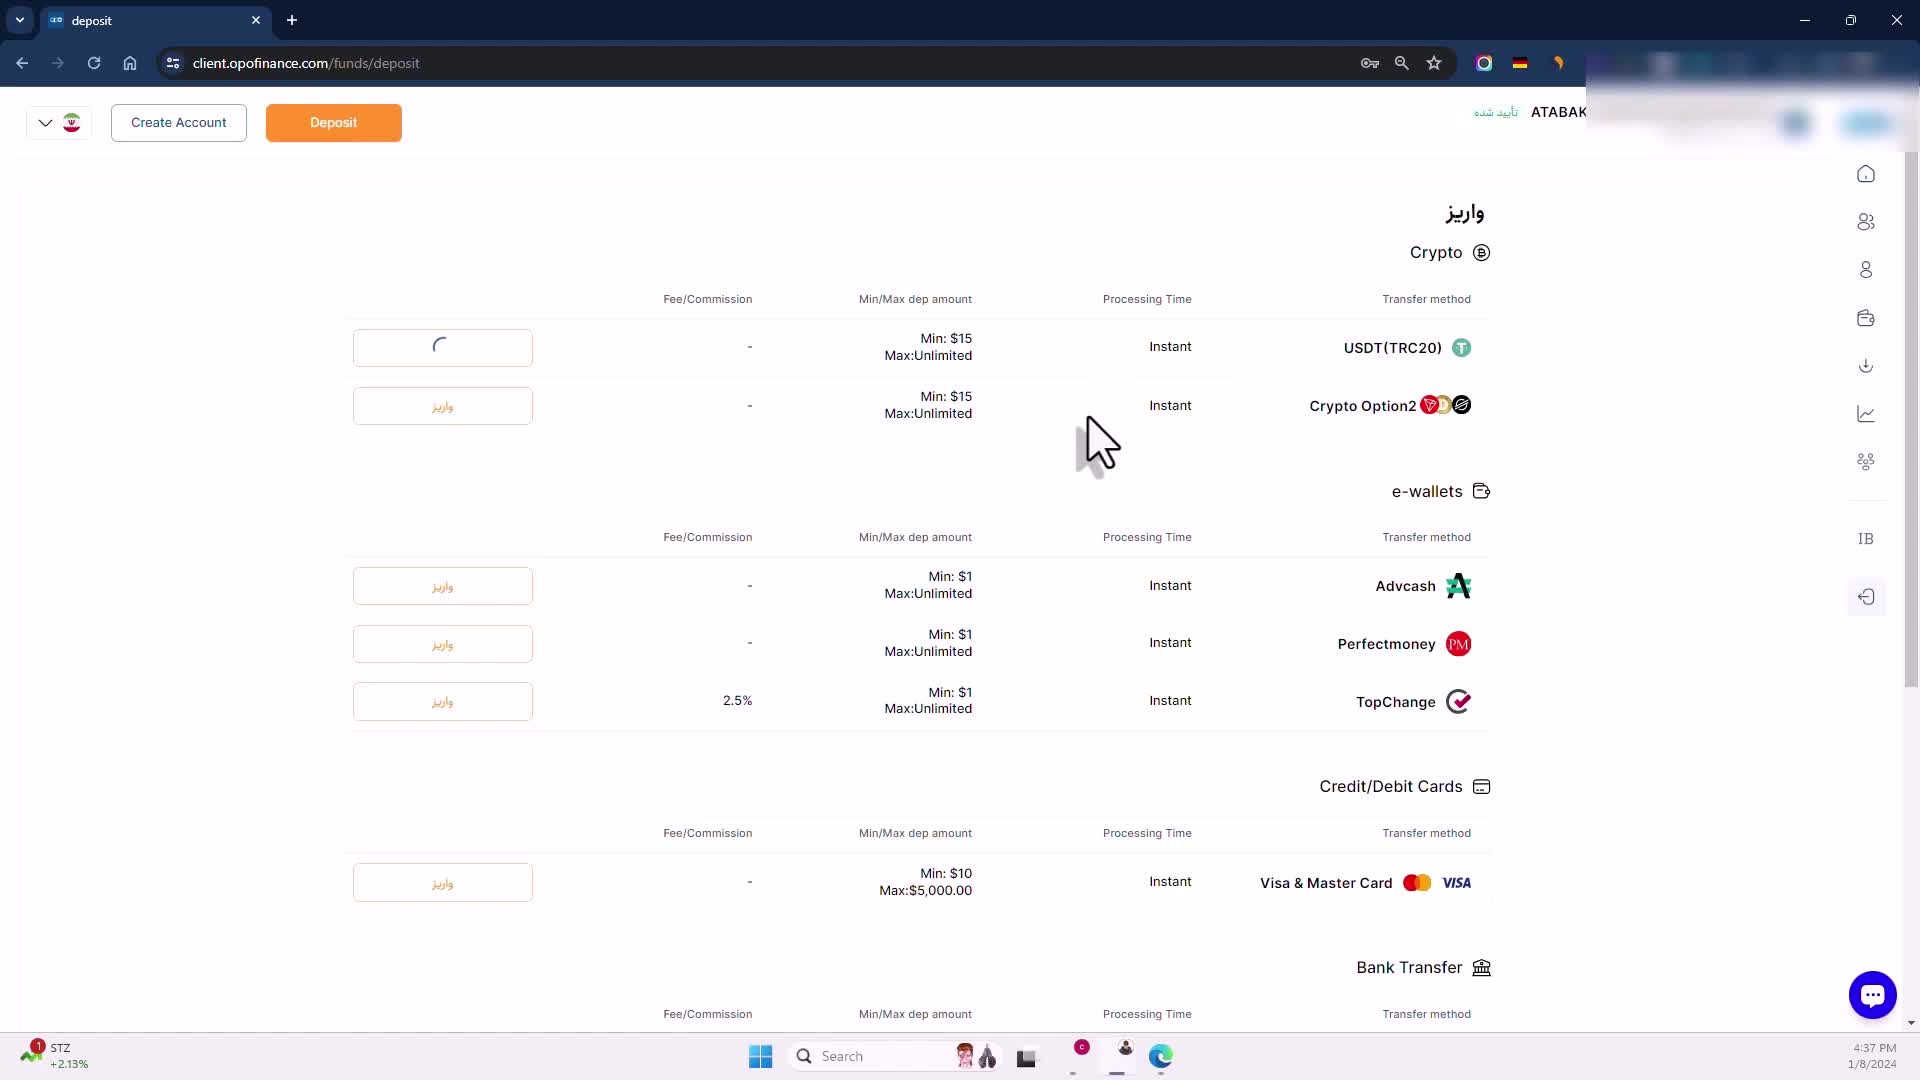The image size is (1920, 1080).
Task: Click deposit button for Perfectmoney row
Action: tap(442, 644)
